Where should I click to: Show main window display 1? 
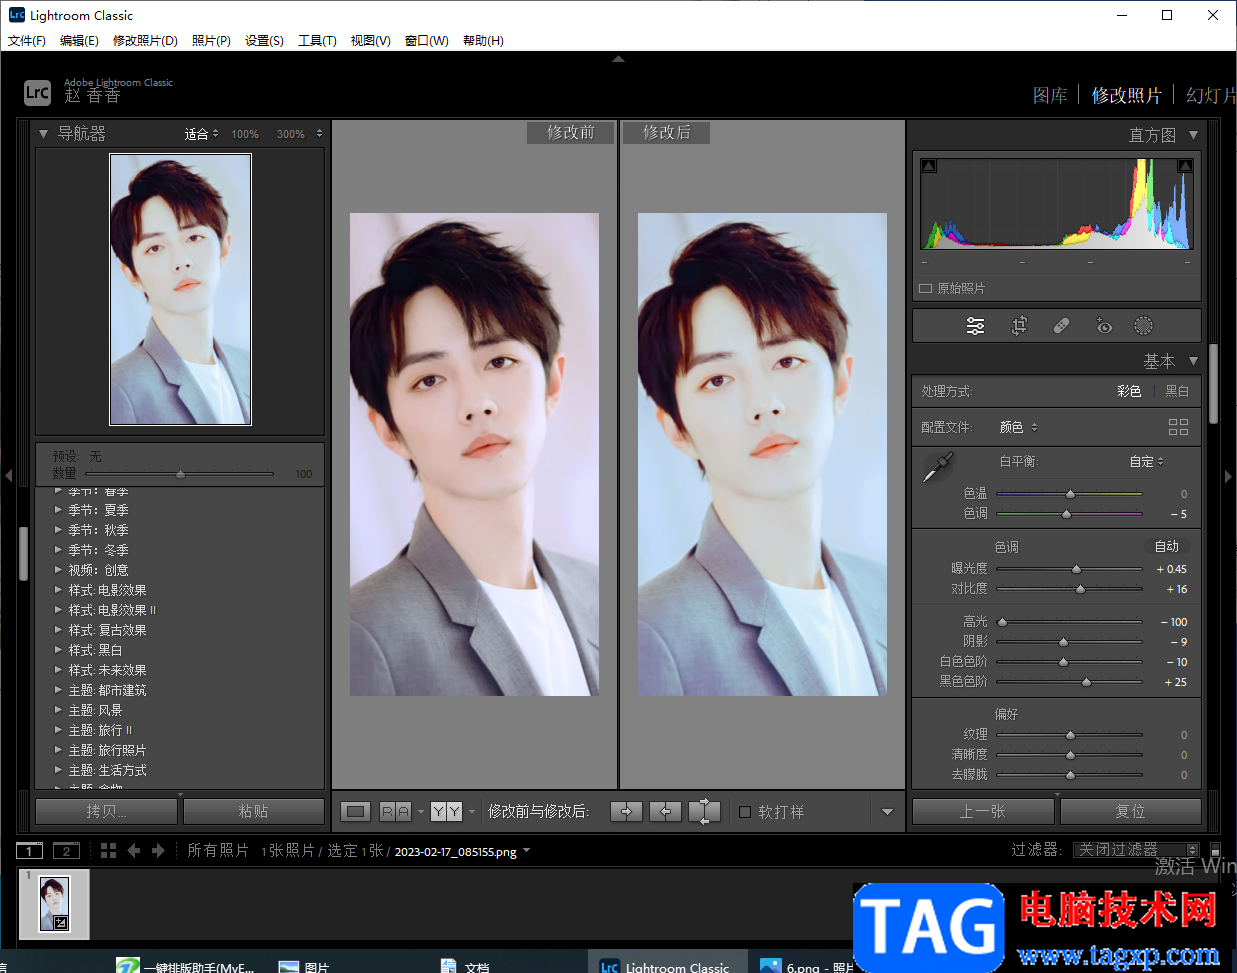point(29,851)
